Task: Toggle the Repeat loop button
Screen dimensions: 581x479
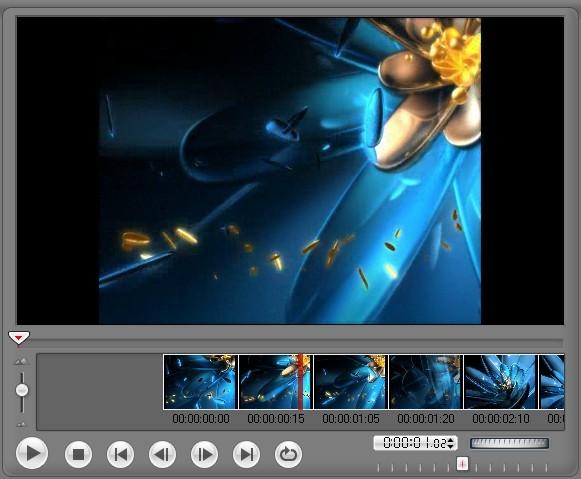Action: point(289,454)
